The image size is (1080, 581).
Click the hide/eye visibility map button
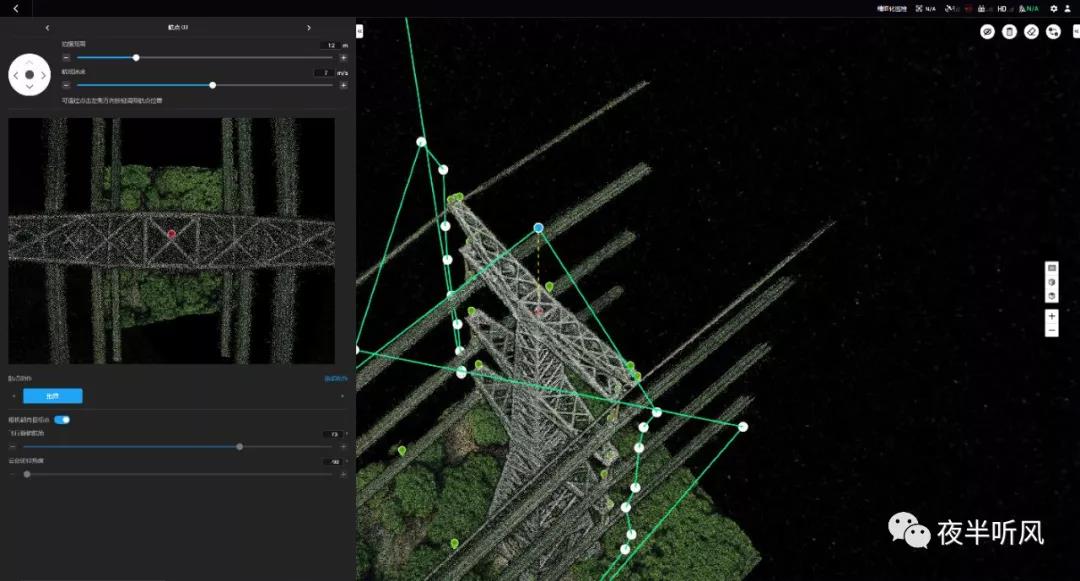click(x=987, y=32)
